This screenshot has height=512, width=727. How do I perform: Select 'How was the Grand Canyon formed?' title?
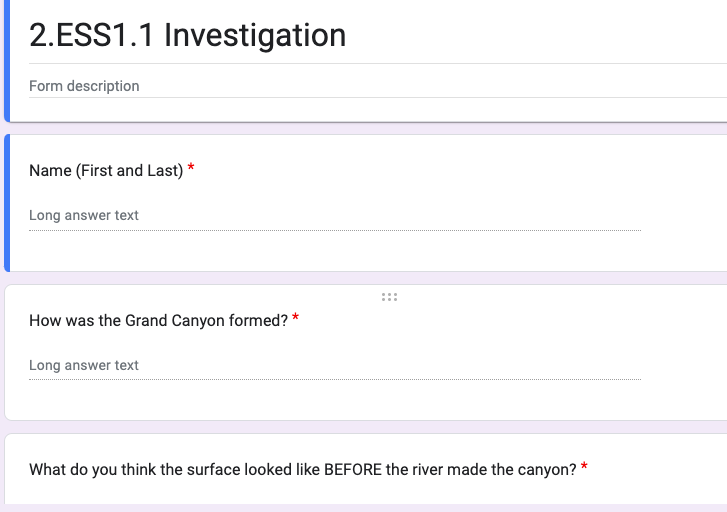158,320
